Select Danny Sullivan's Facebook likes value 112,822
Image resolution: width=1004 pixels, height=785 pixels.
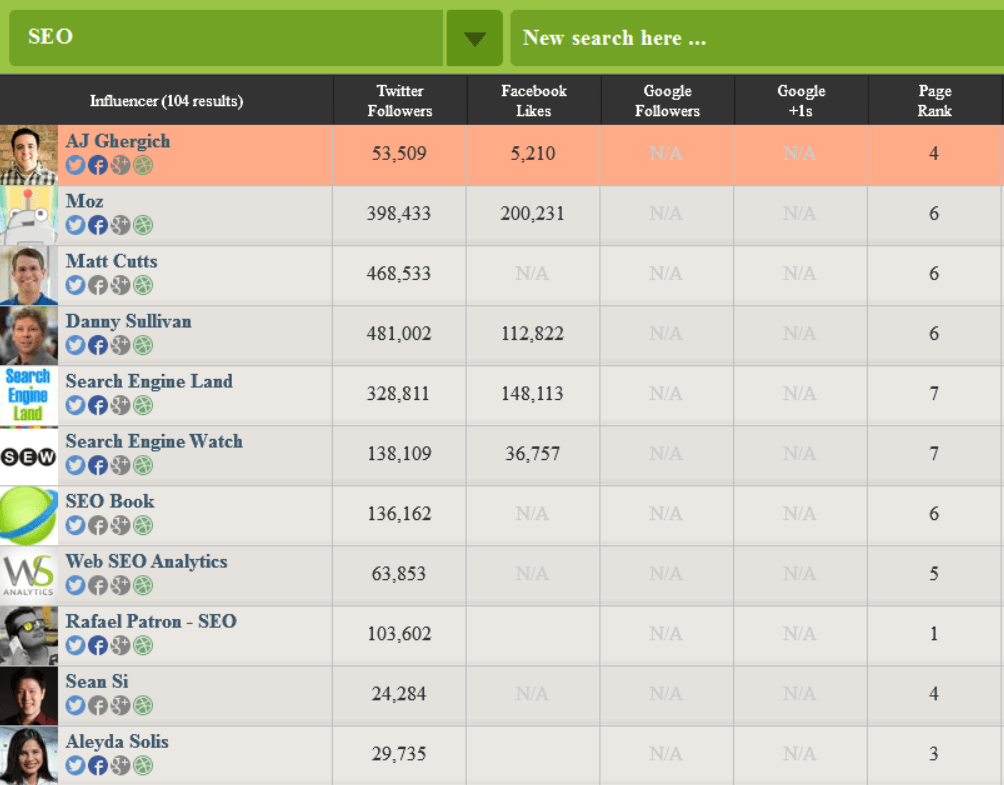[x=533, y=334]
